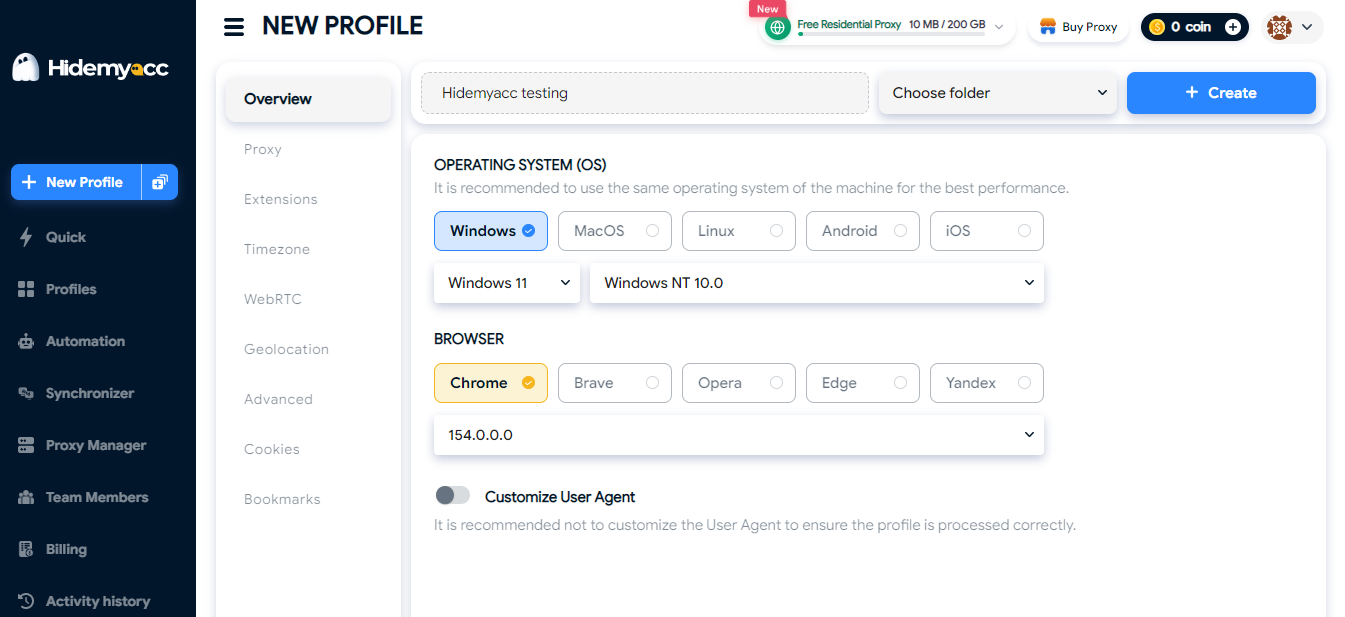Switch to the Cookies tab

click(272, 449)
